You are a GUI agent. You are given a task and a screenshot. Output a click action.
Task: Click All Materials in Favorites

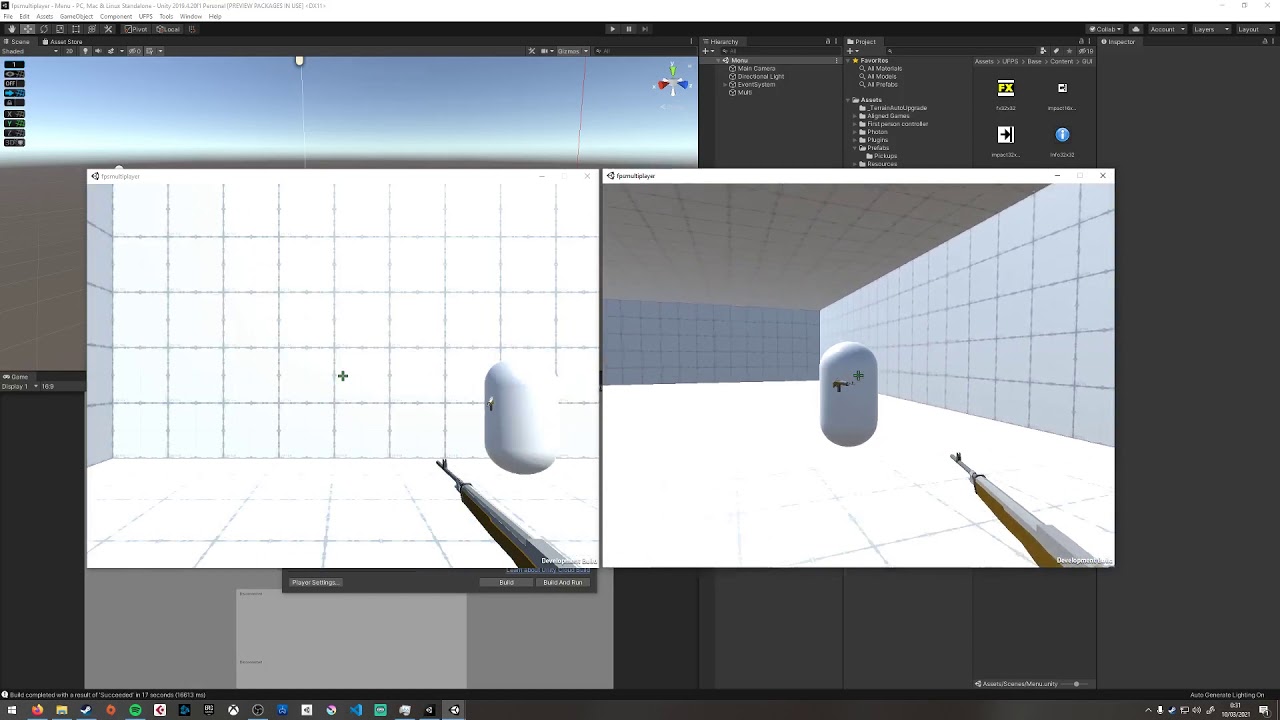pos(884,68)
